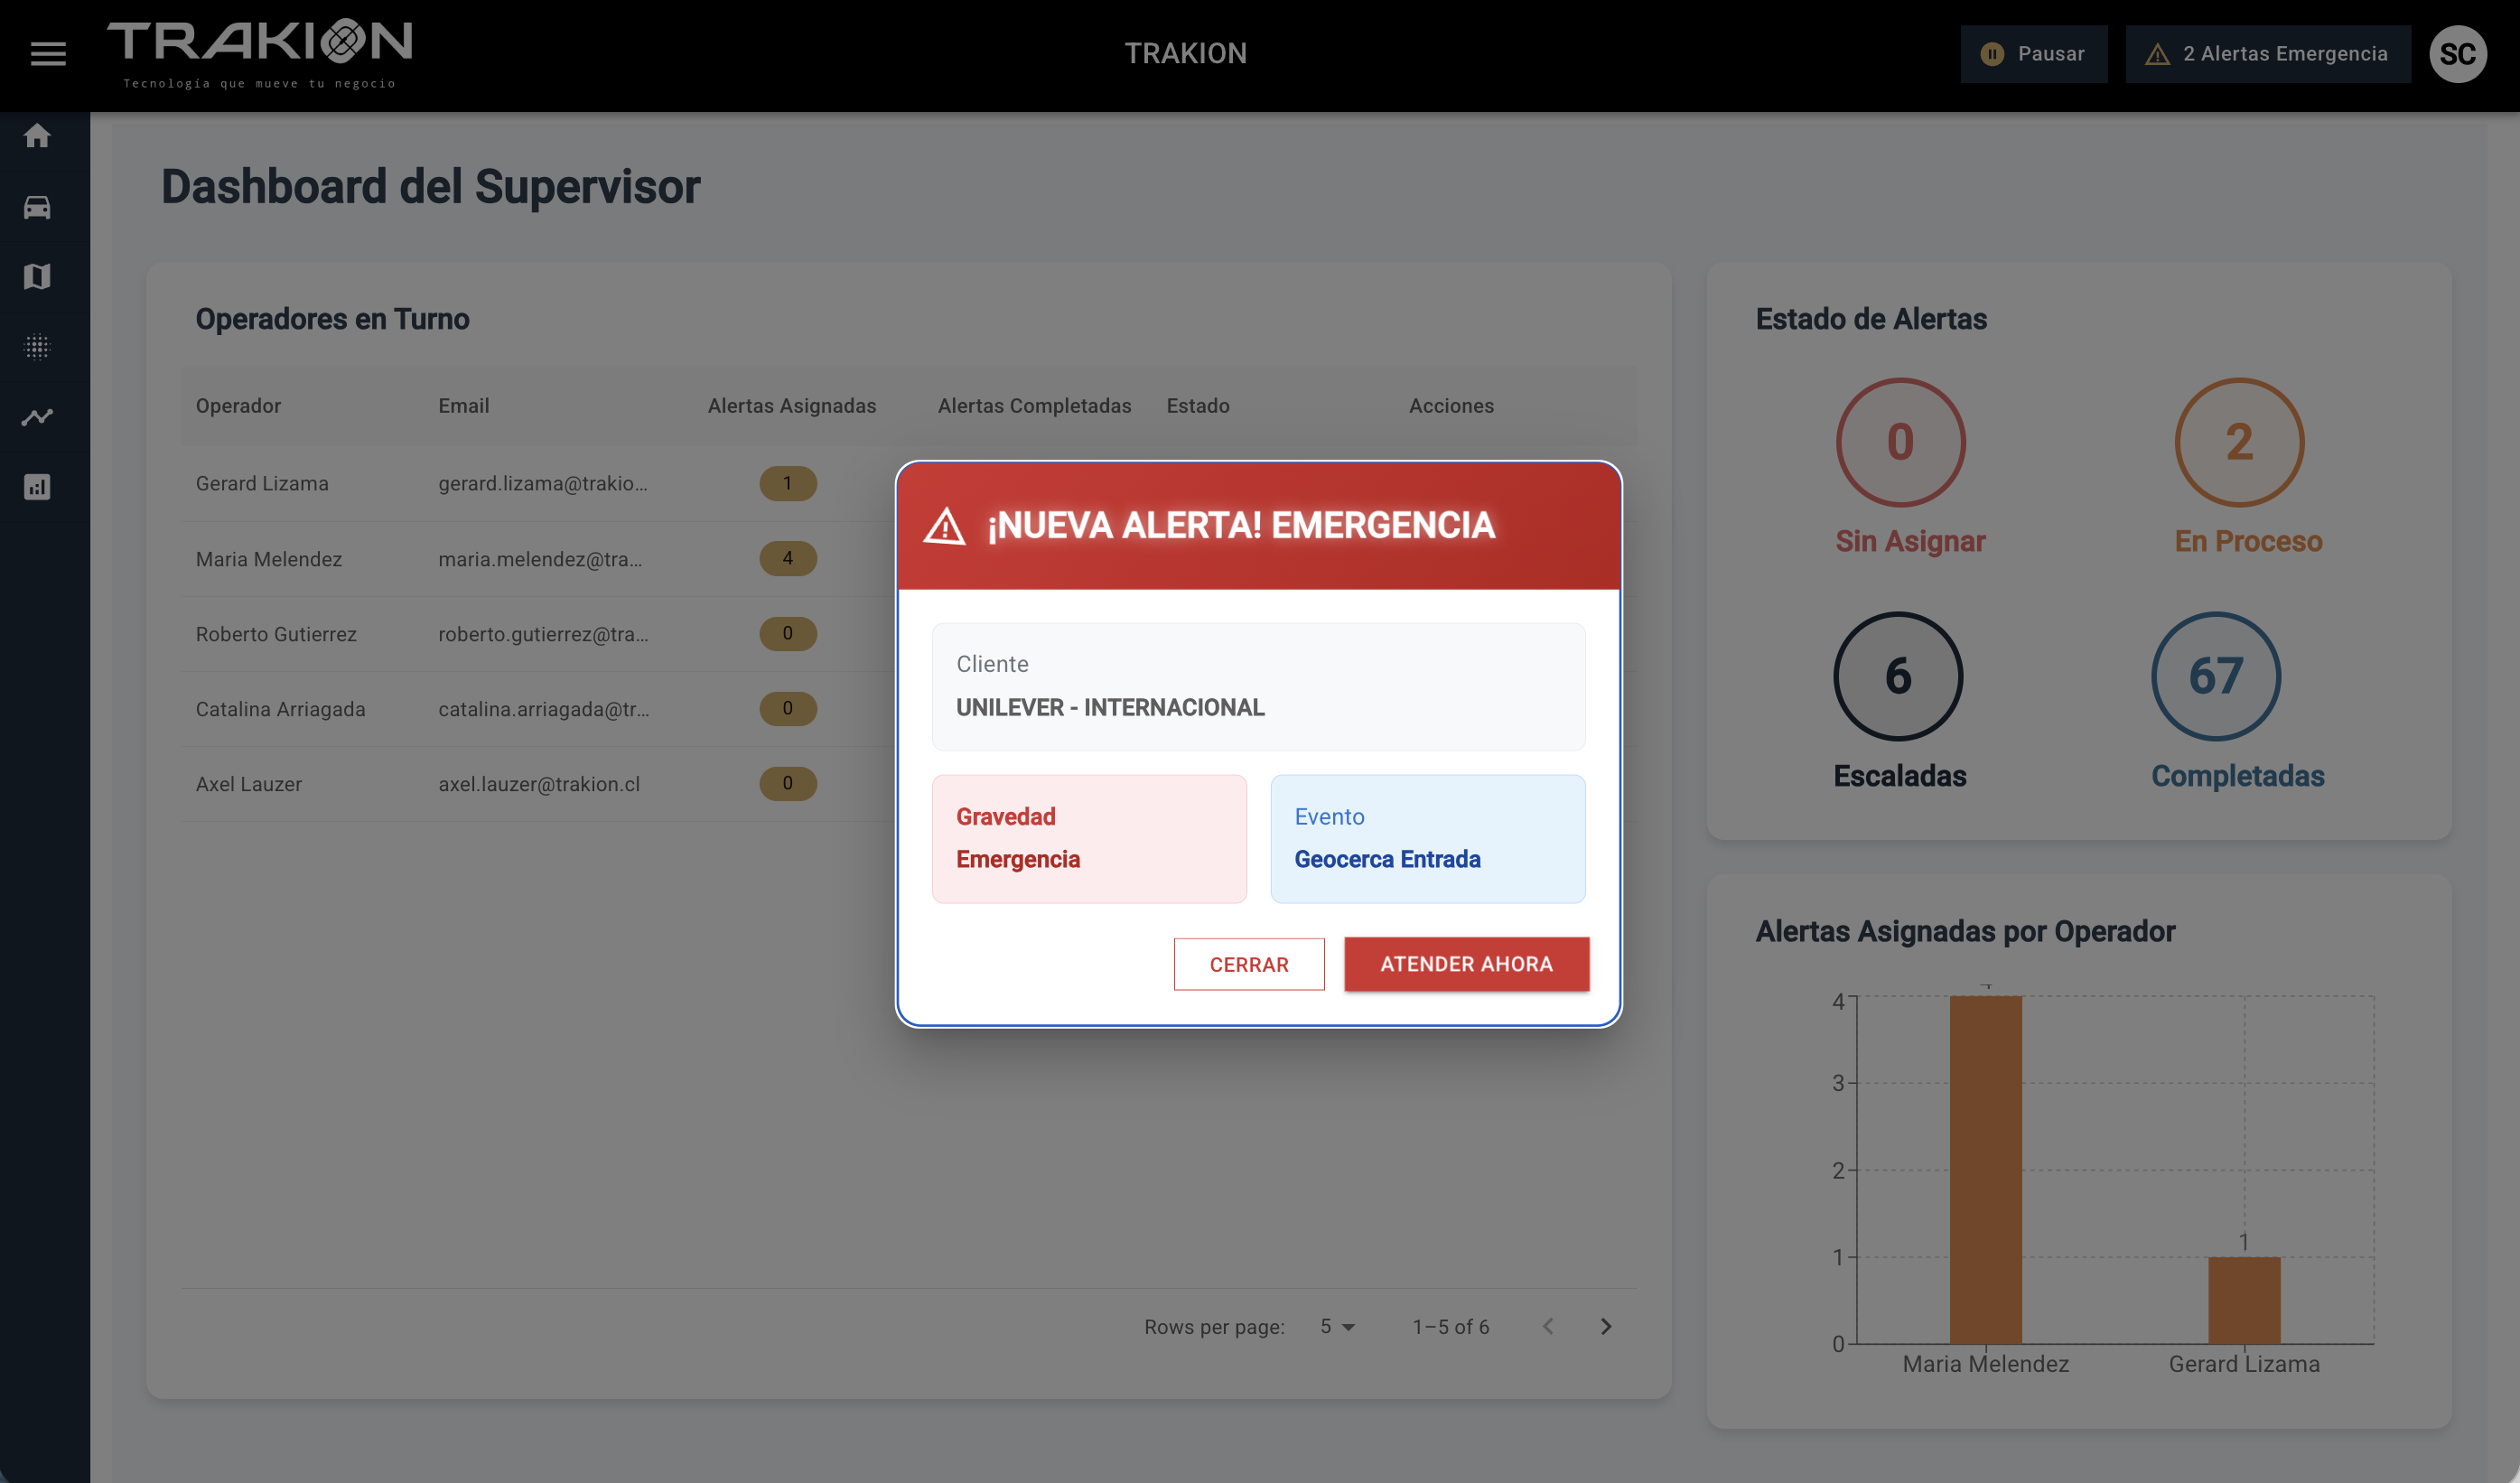This screenshot has width=2520, height=1483.
Task: Close the alert with the CERRAR button
Action: (x=1249, y=963)
